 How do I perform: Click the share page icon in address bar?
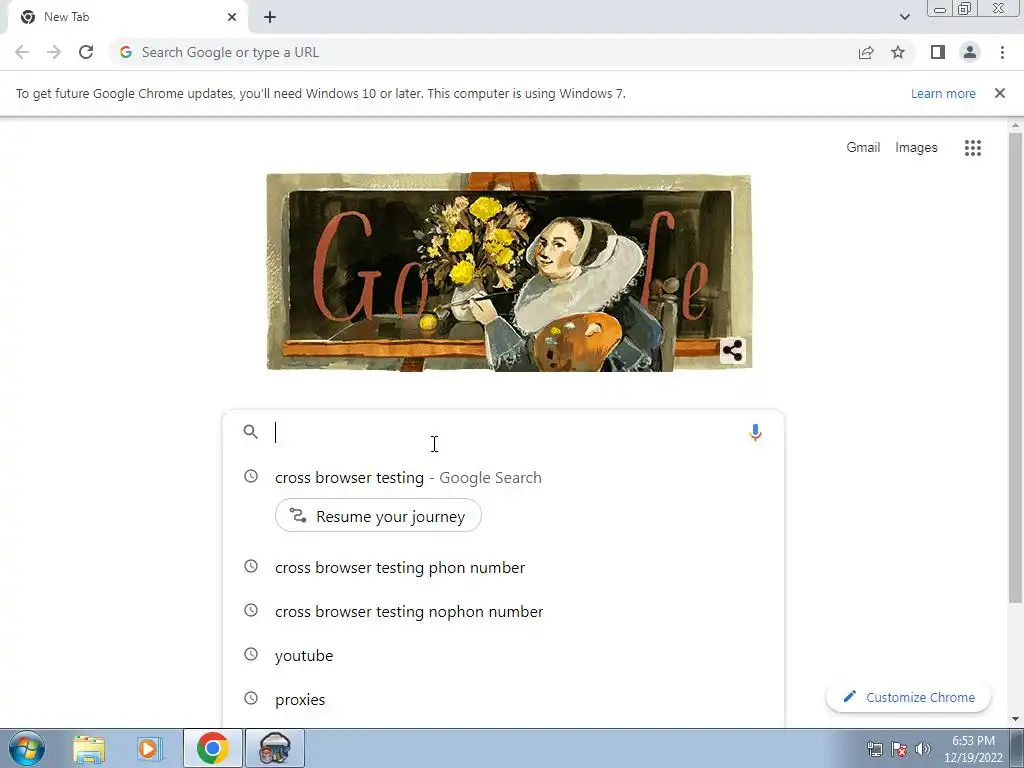[x=866, y=52]
